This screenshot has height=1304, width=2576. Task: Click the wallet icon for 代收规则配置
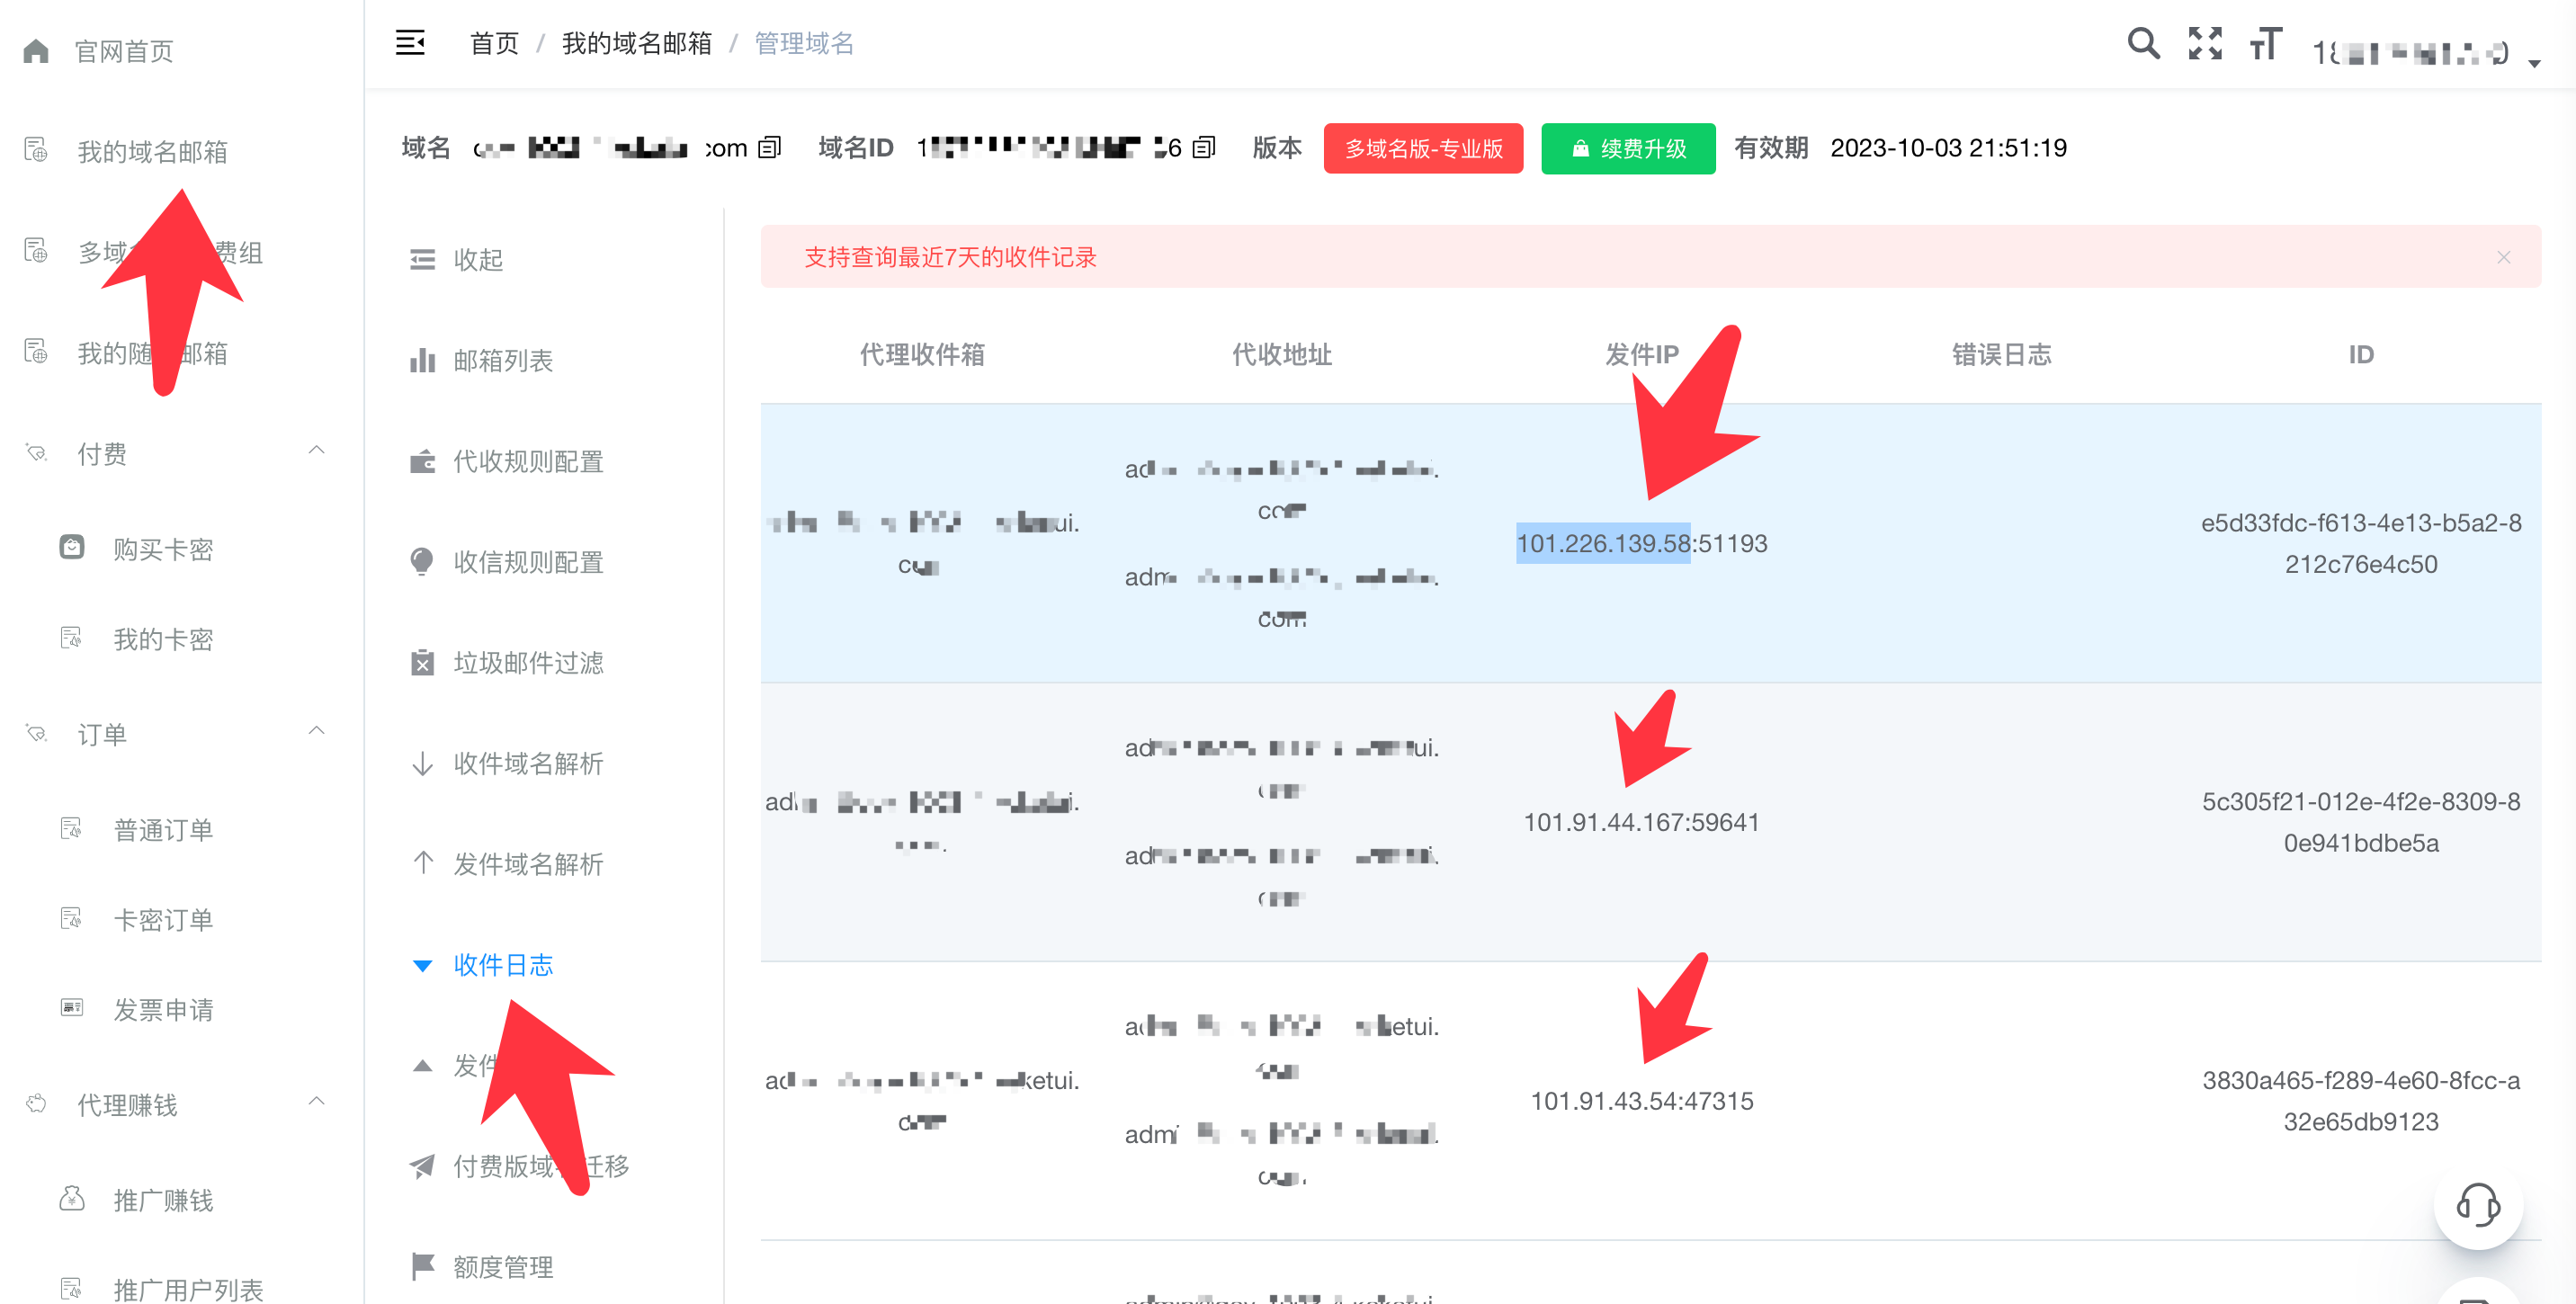(x=422, y=461)
